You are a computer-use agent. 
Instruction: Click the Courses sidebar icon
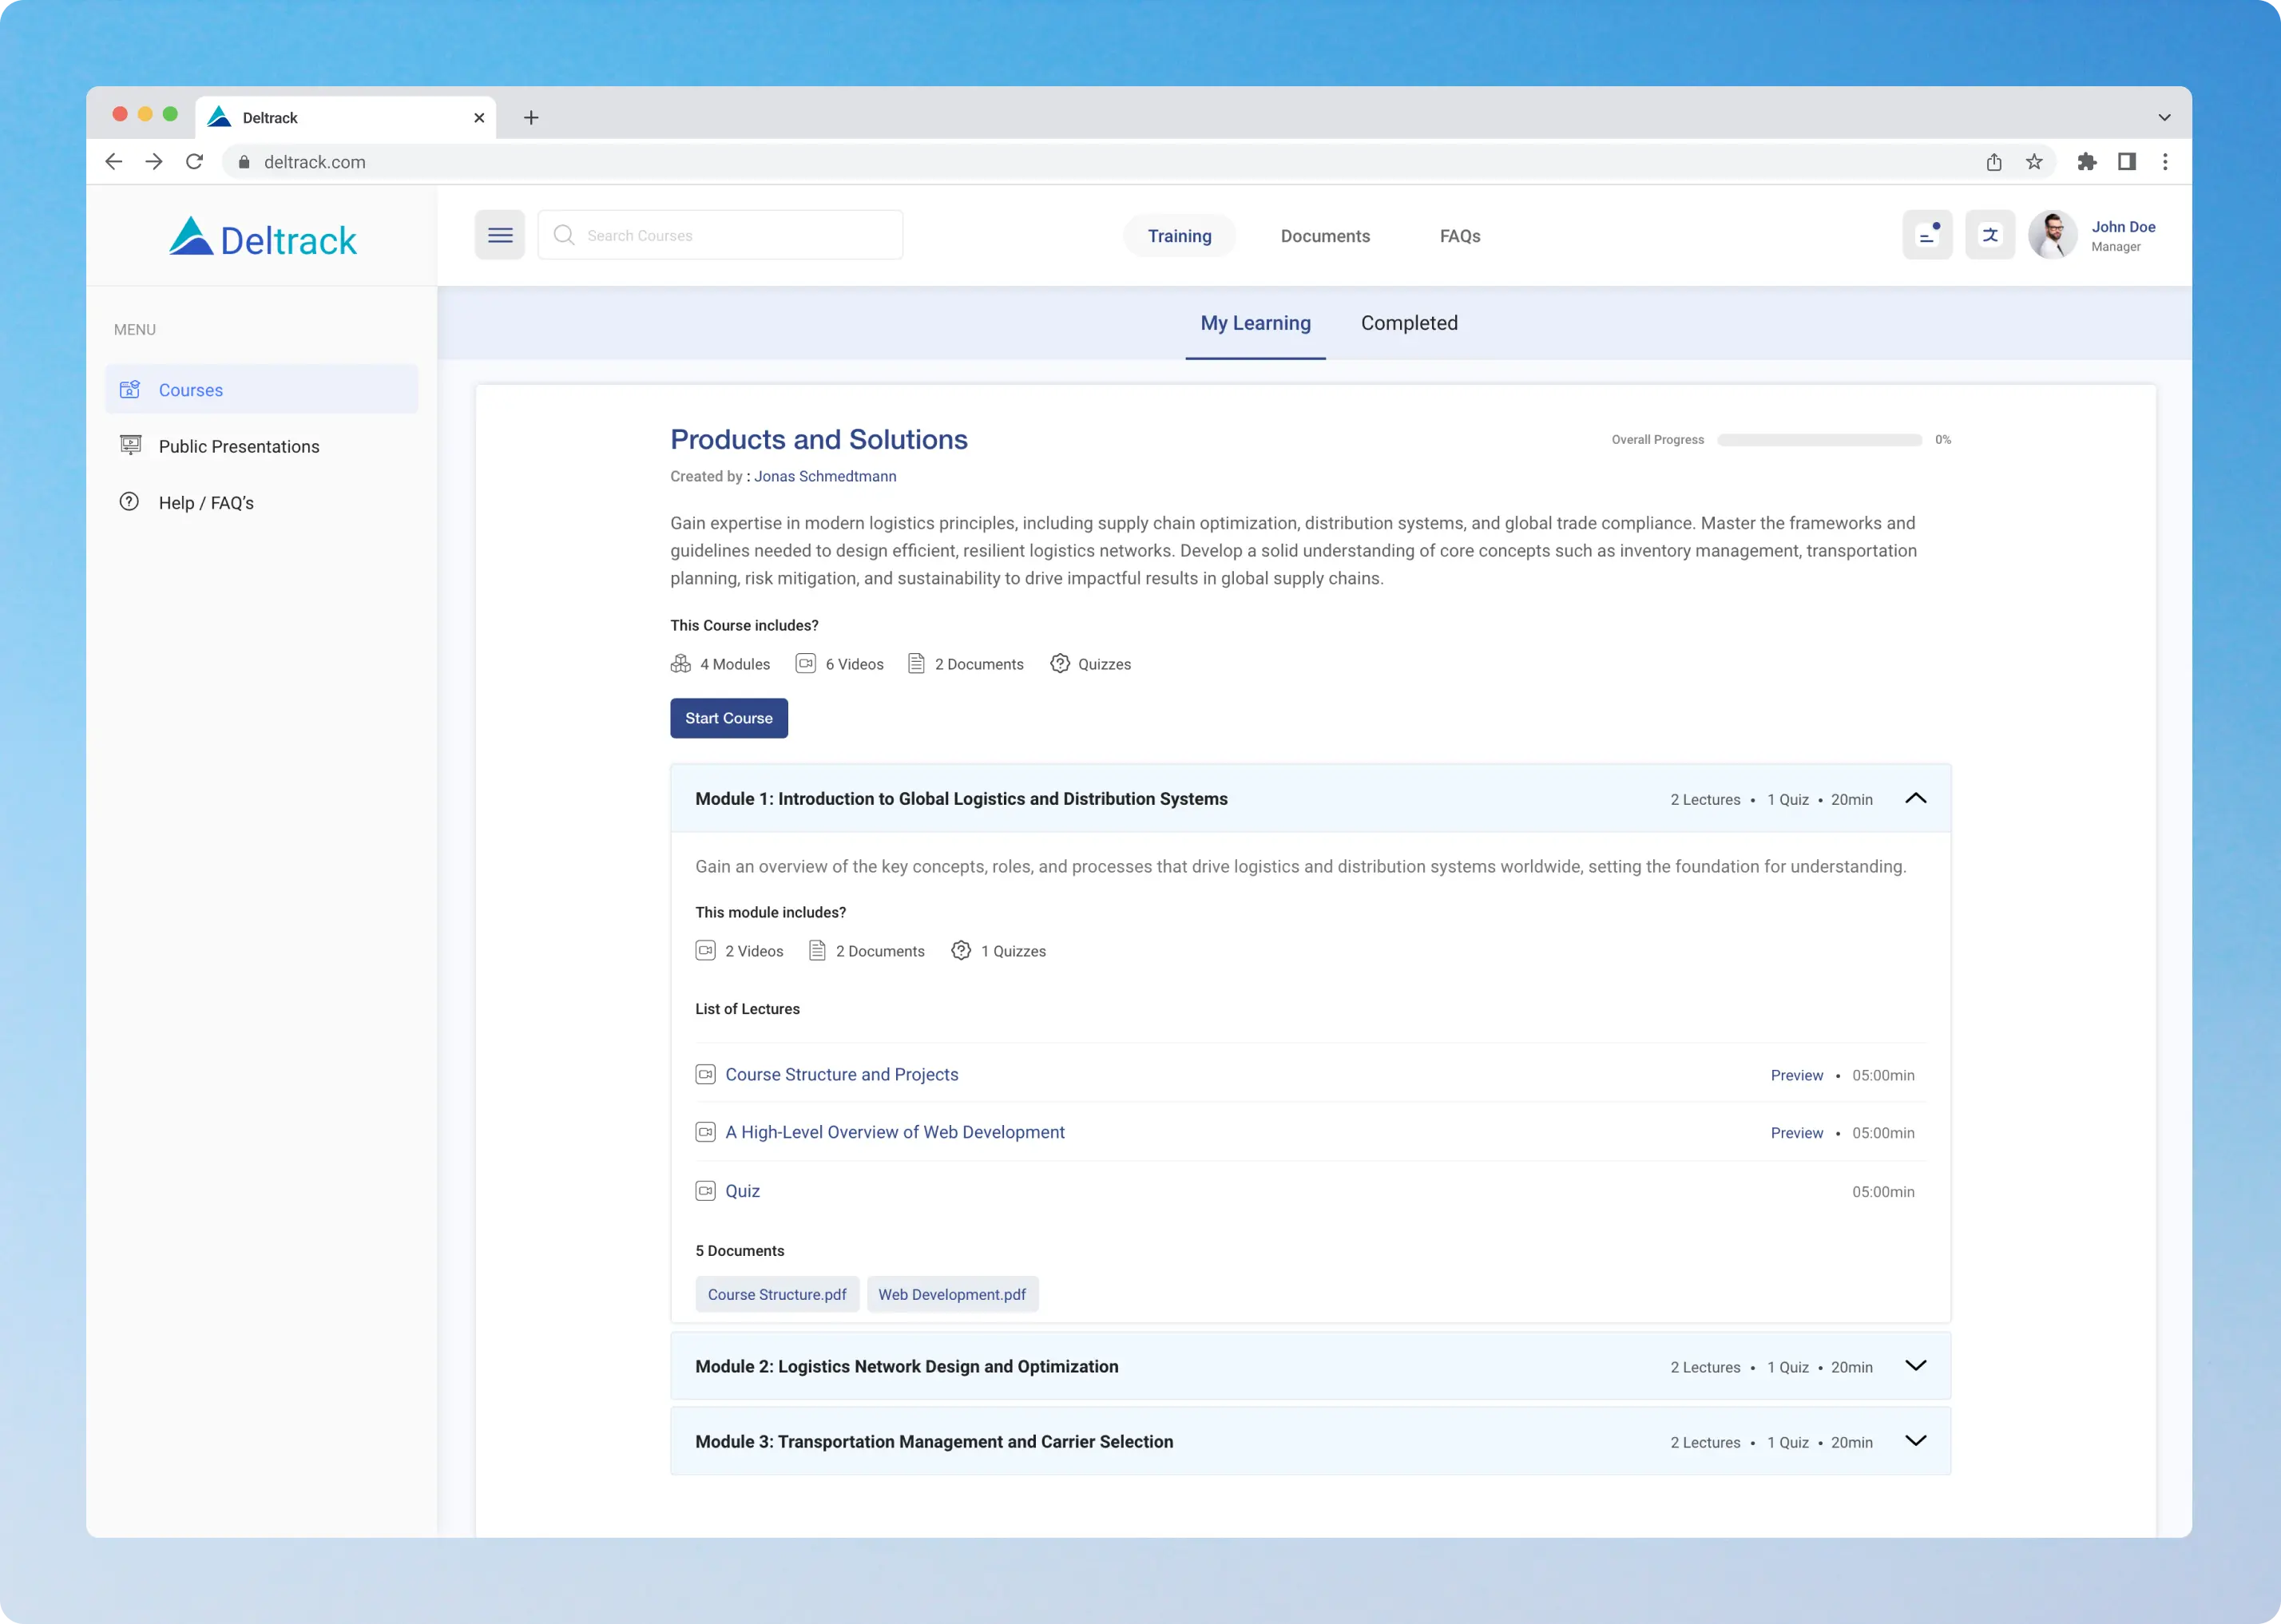(130, 390)
